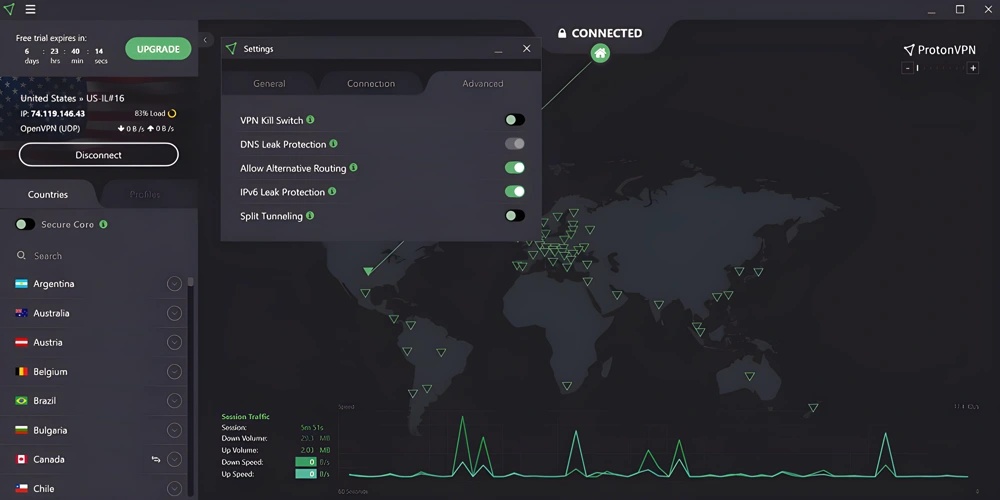Expand Bulgaria server list
The width and height of the screenshot is (1000, 500).
[x=174, y=430]
